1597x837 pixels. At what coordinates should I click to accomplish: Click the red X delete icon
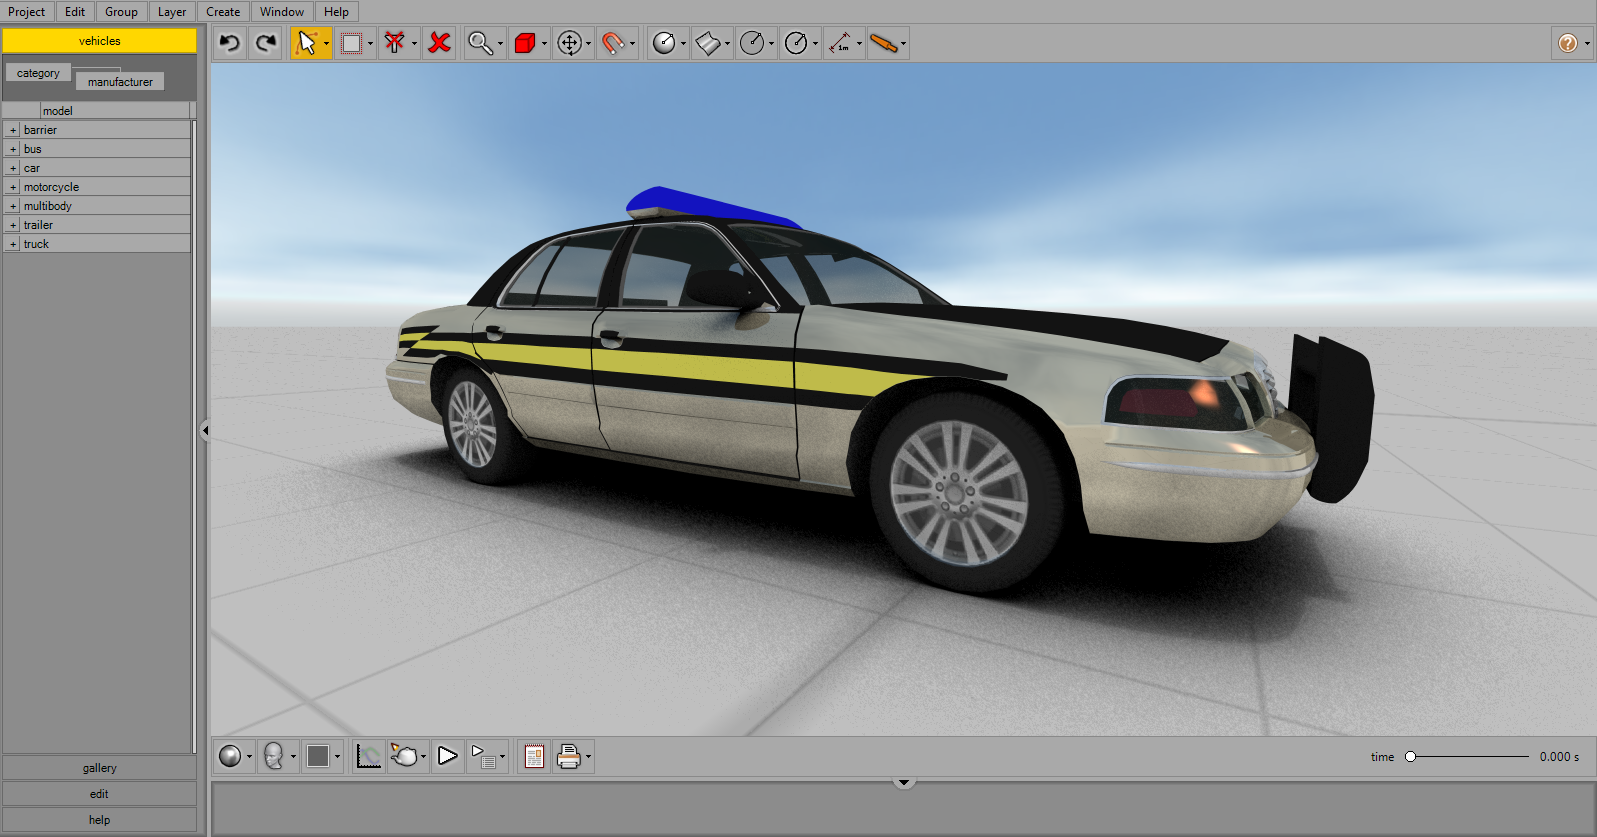point(439,43)
